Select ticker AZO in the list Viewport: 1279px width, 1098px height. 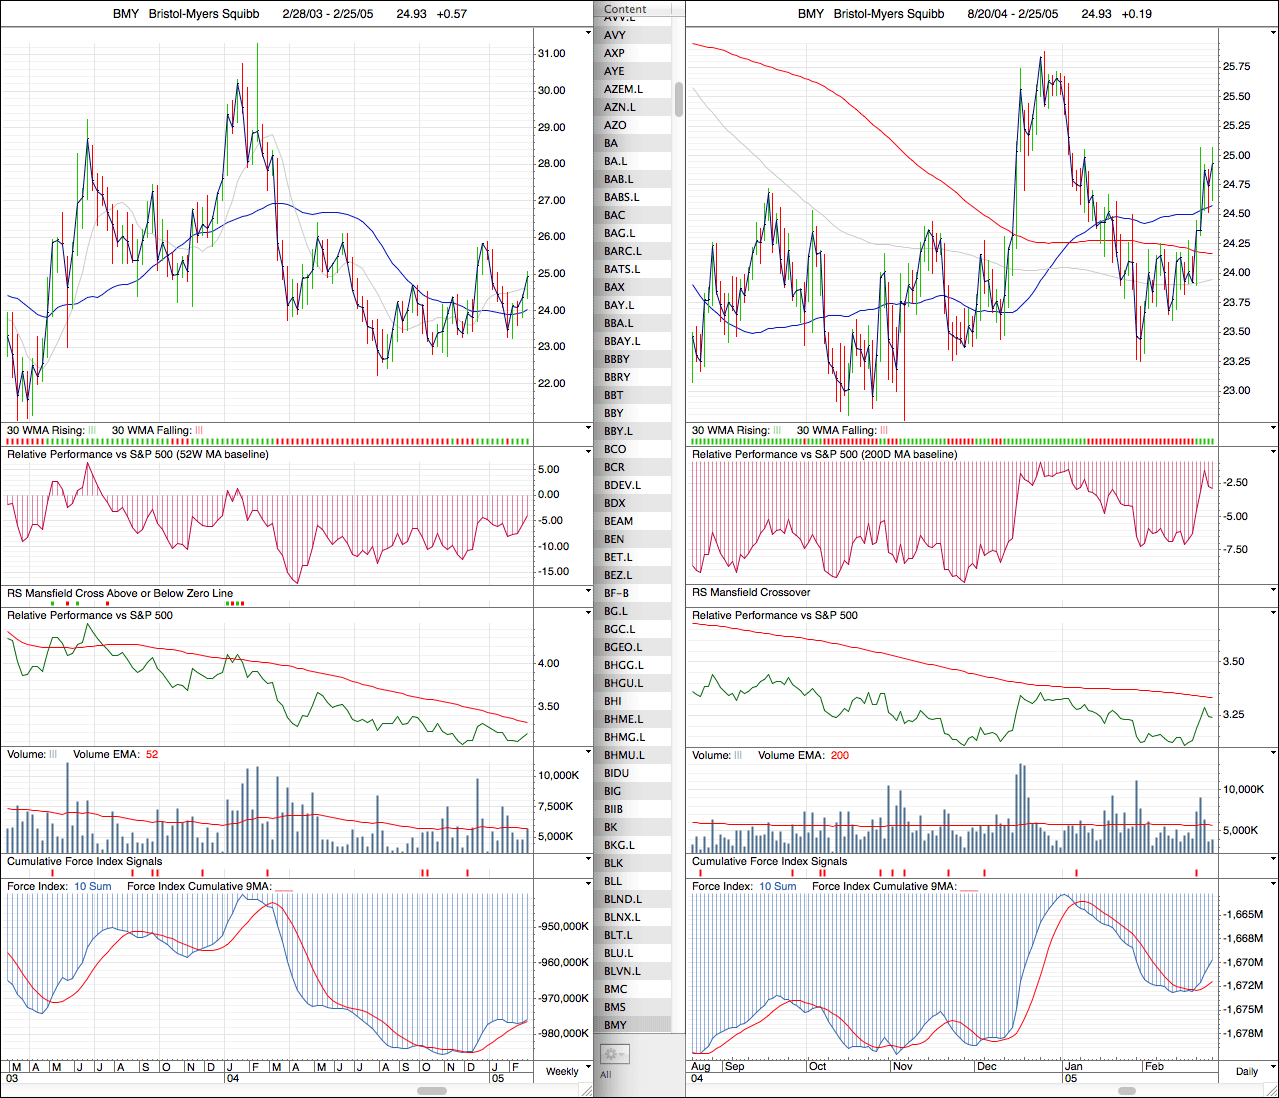tap(633, 125)
